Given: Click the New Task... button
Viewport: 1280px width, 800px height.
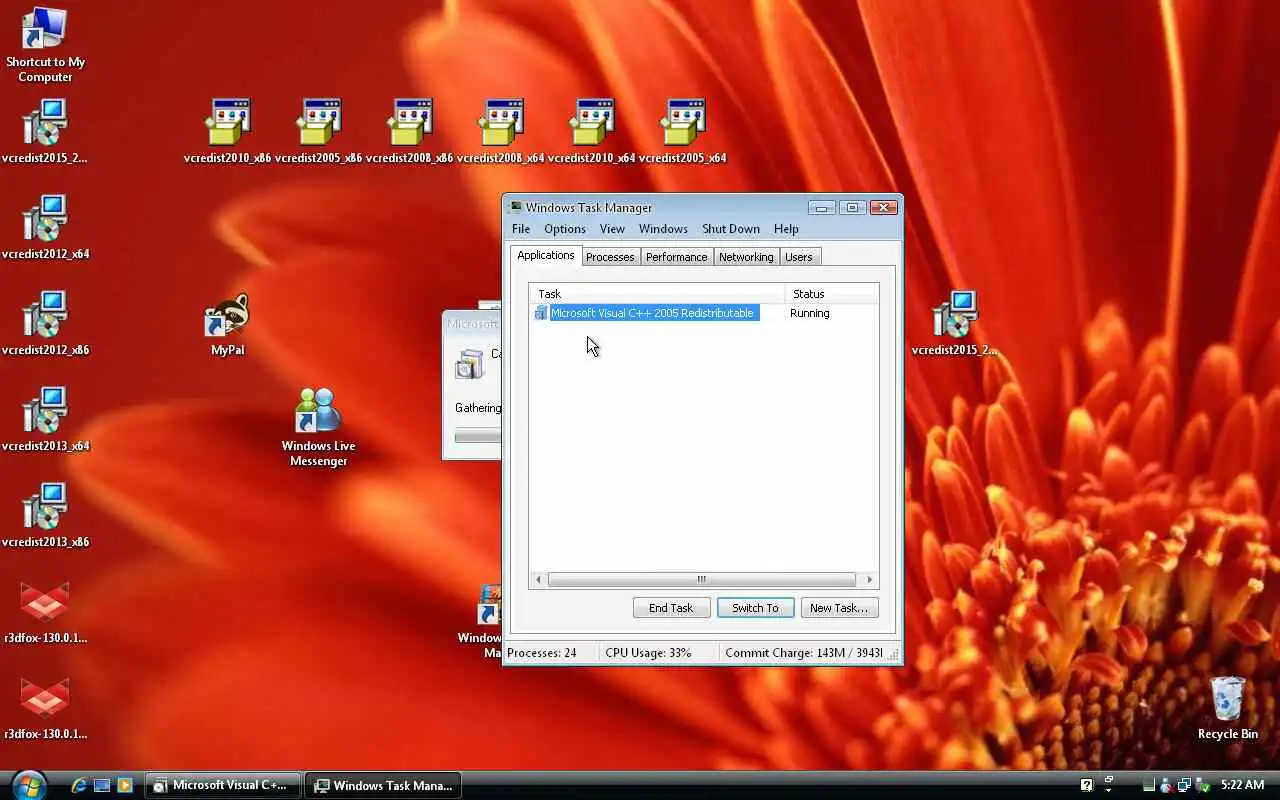Looking at the screenshot, I should tap(839, 608).
